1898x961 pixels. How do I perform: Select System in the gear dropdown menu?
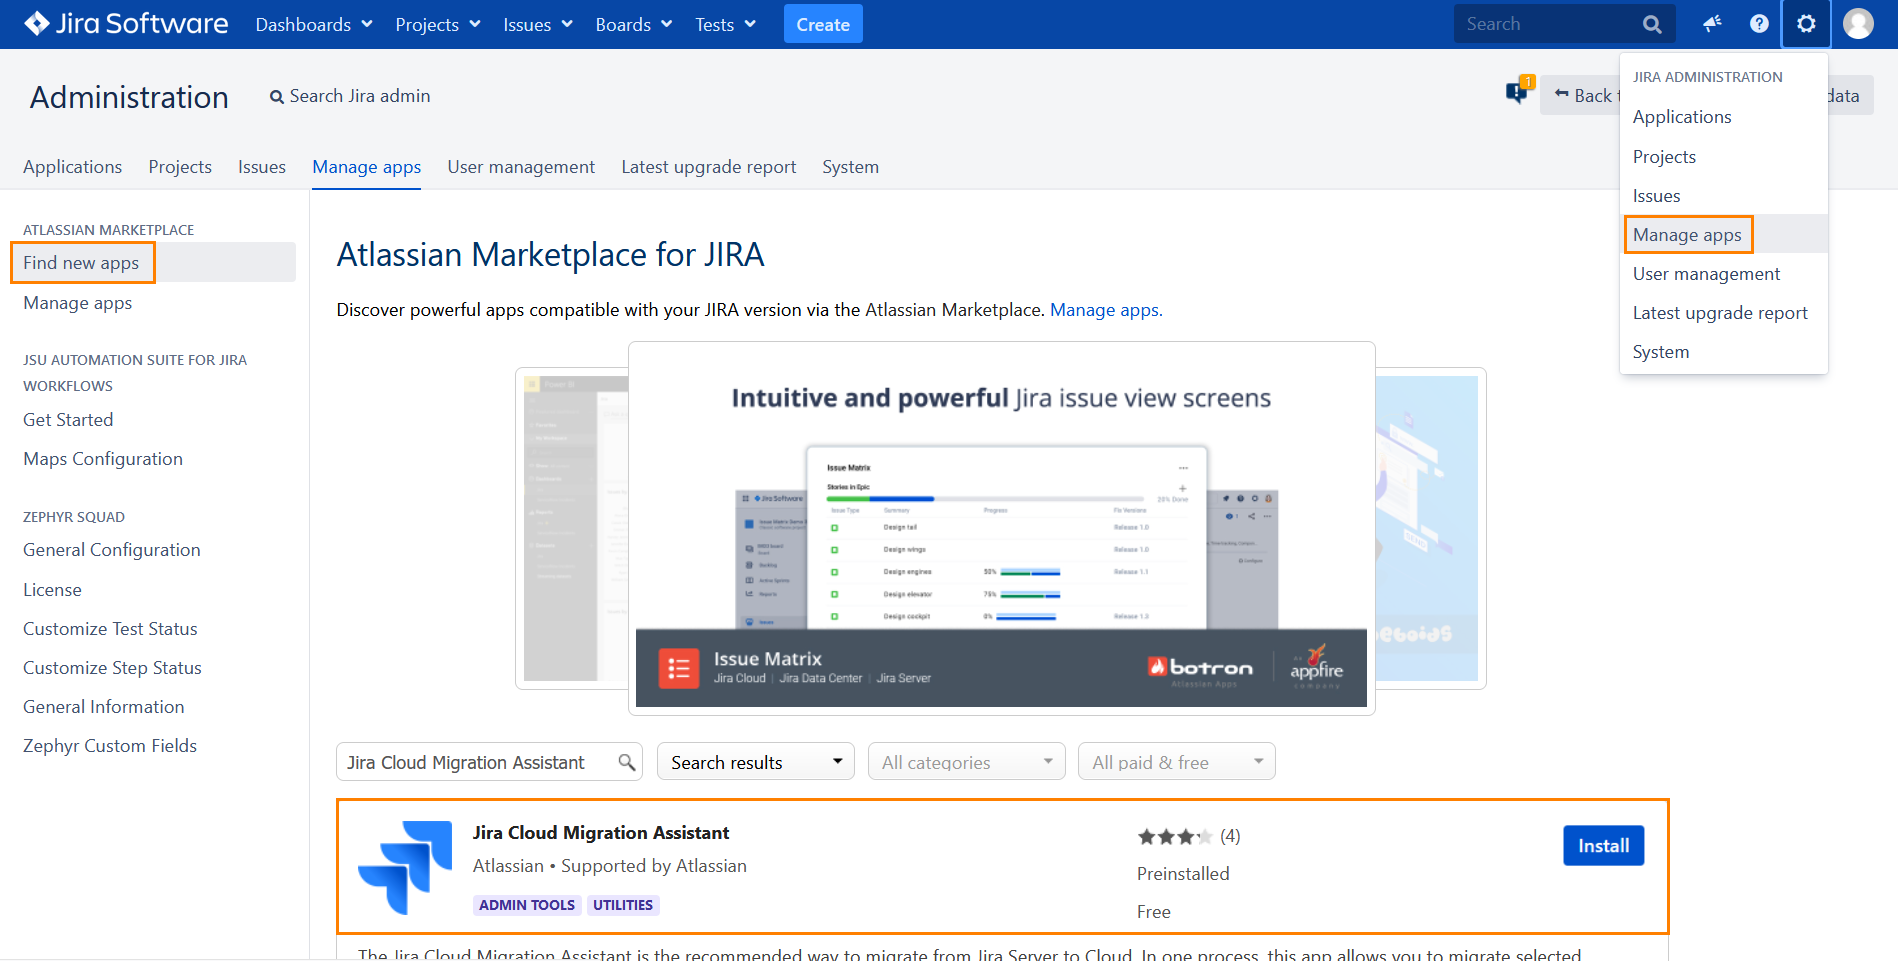click(1724, 352)
